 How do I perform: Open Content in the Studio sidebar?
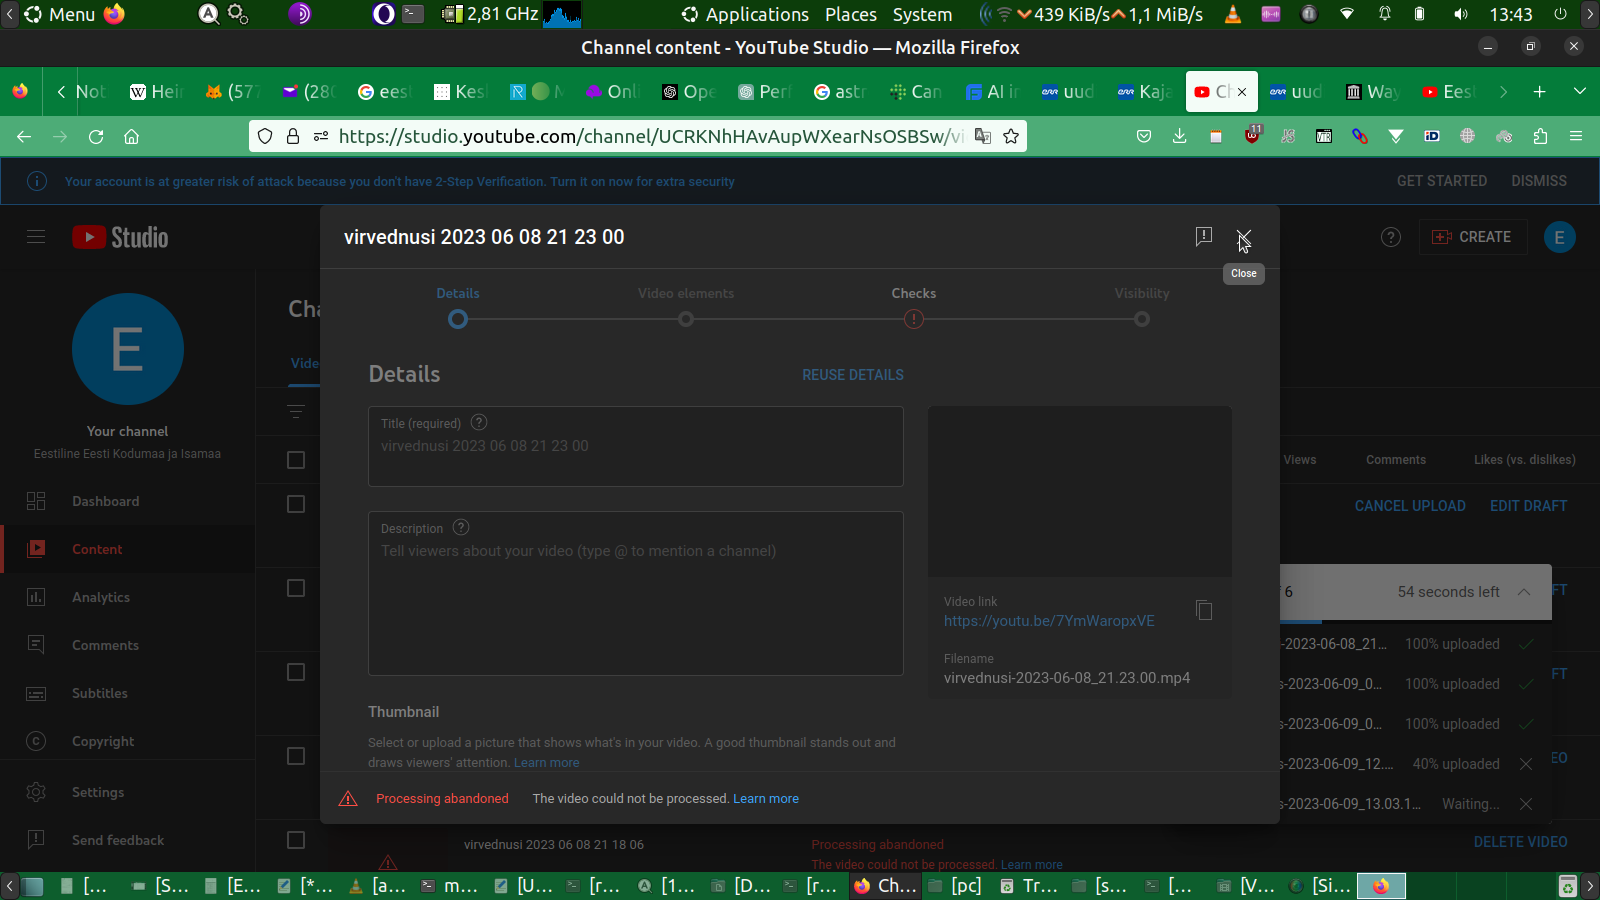click(128, 549)
